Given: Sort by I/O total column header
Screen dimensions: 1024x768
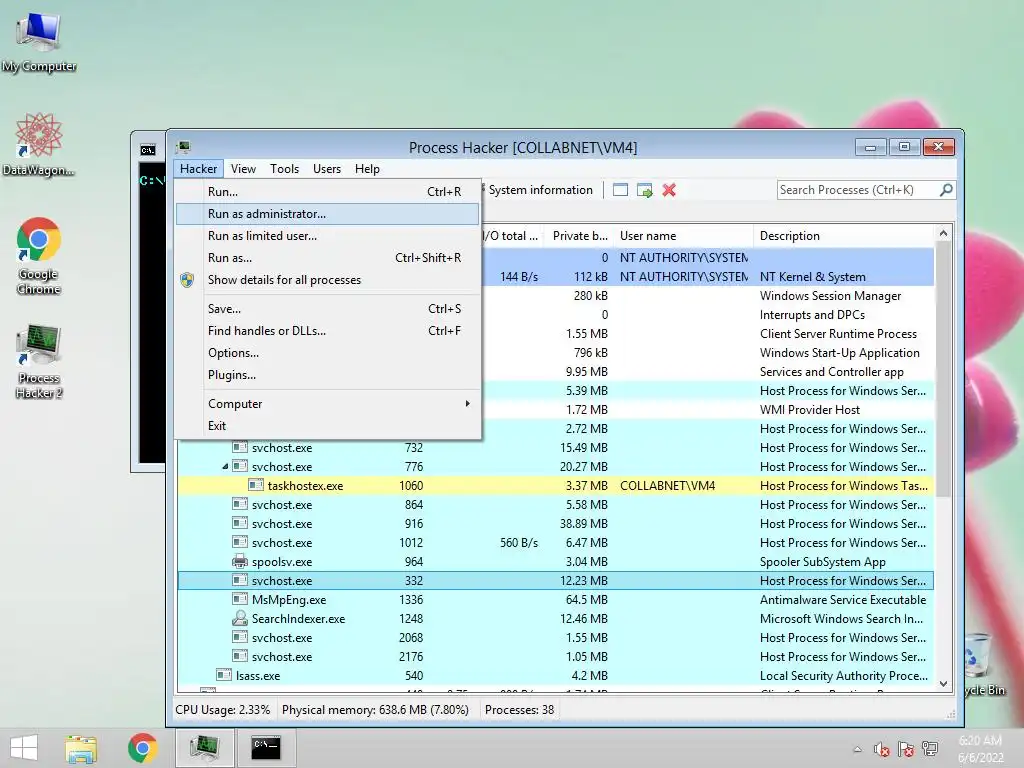Looking at the screenshot, I should (513, 236).
